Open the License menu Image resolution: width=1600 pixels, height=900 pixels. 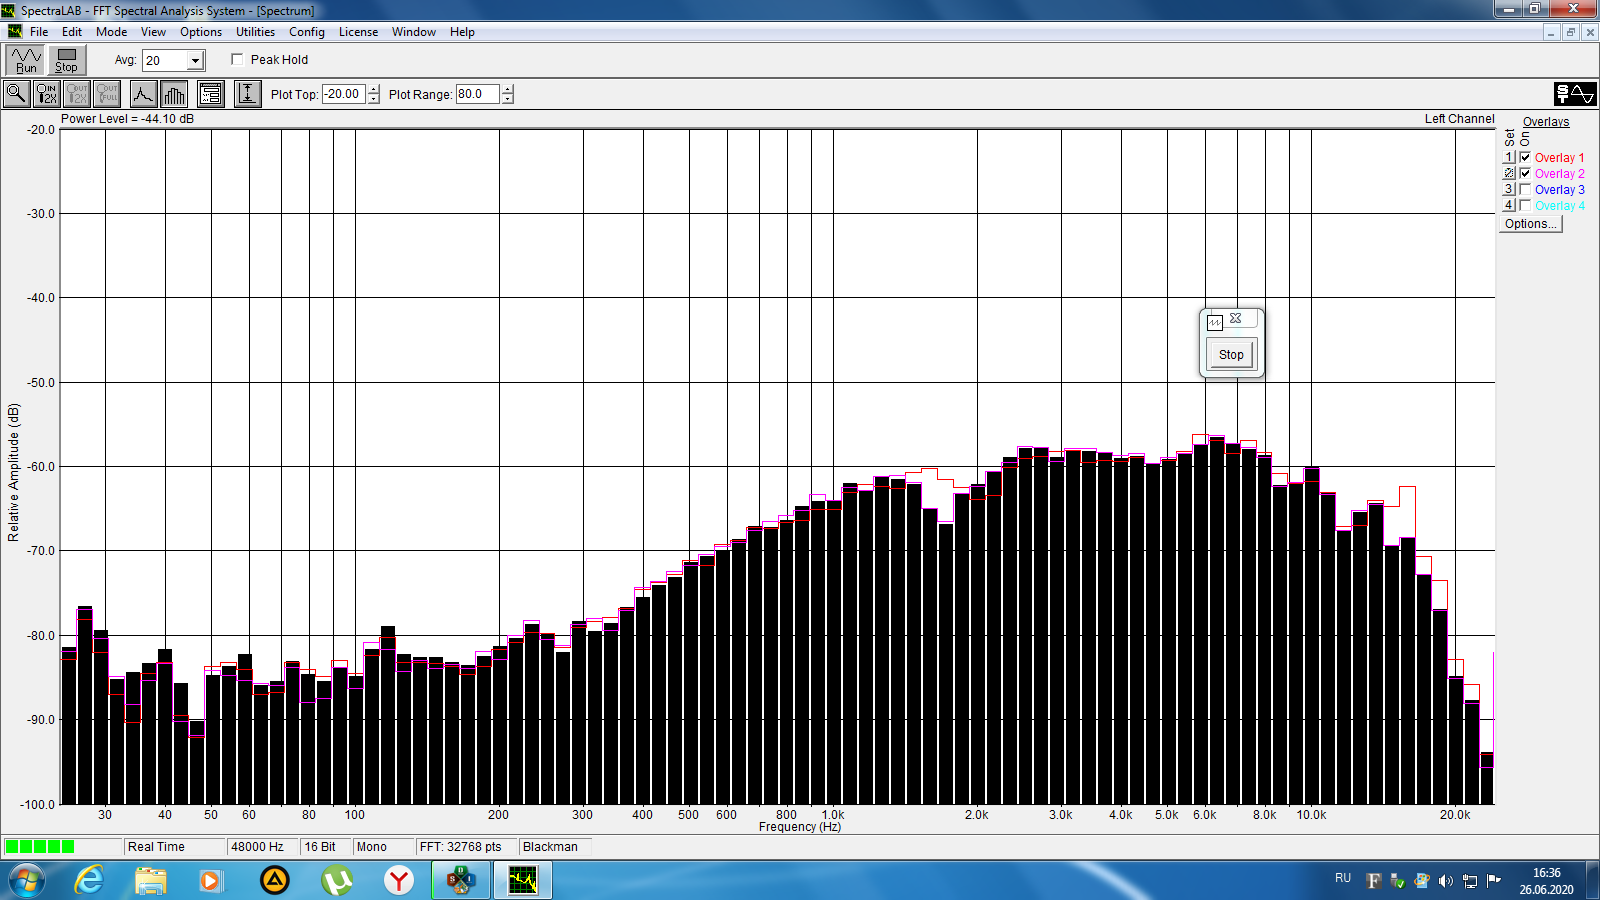pos(358,32)
